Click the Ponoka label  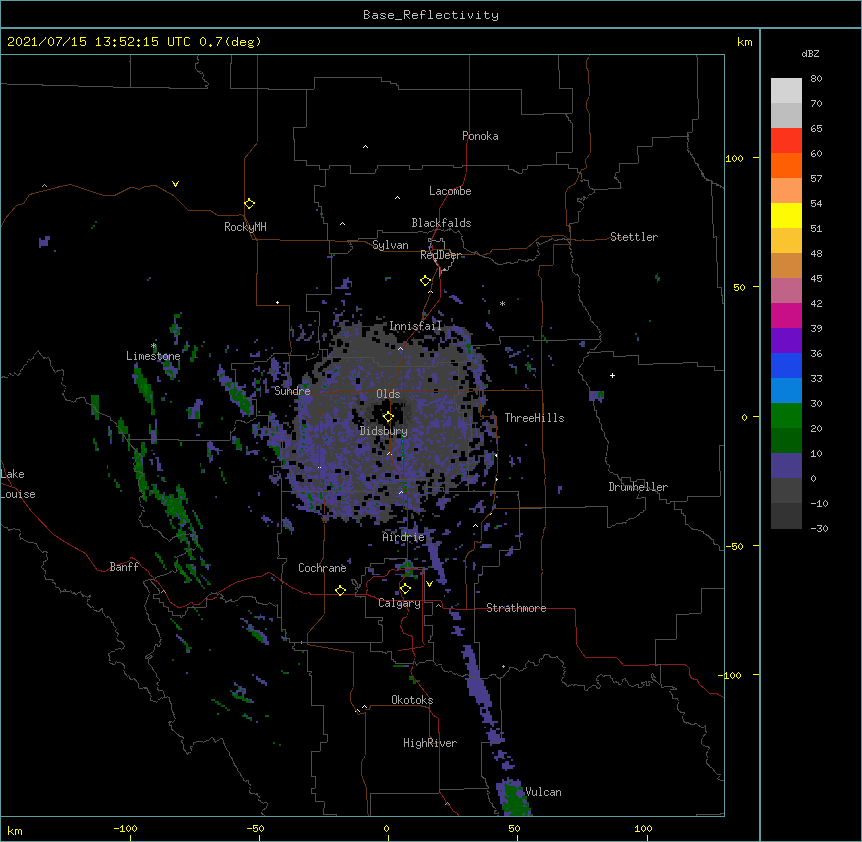[x=480, y=136]
